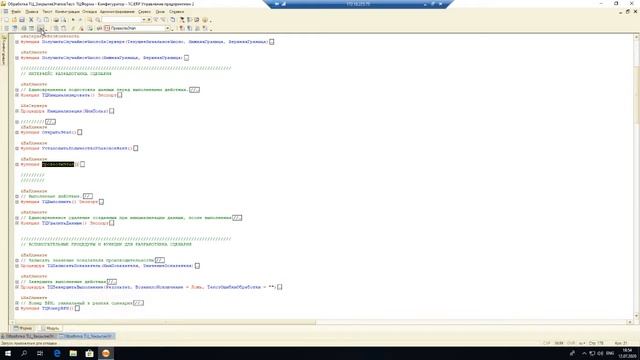Click the volume icon in system tray
The width and height of the screenshot is (640, 360).
(600, 353)
